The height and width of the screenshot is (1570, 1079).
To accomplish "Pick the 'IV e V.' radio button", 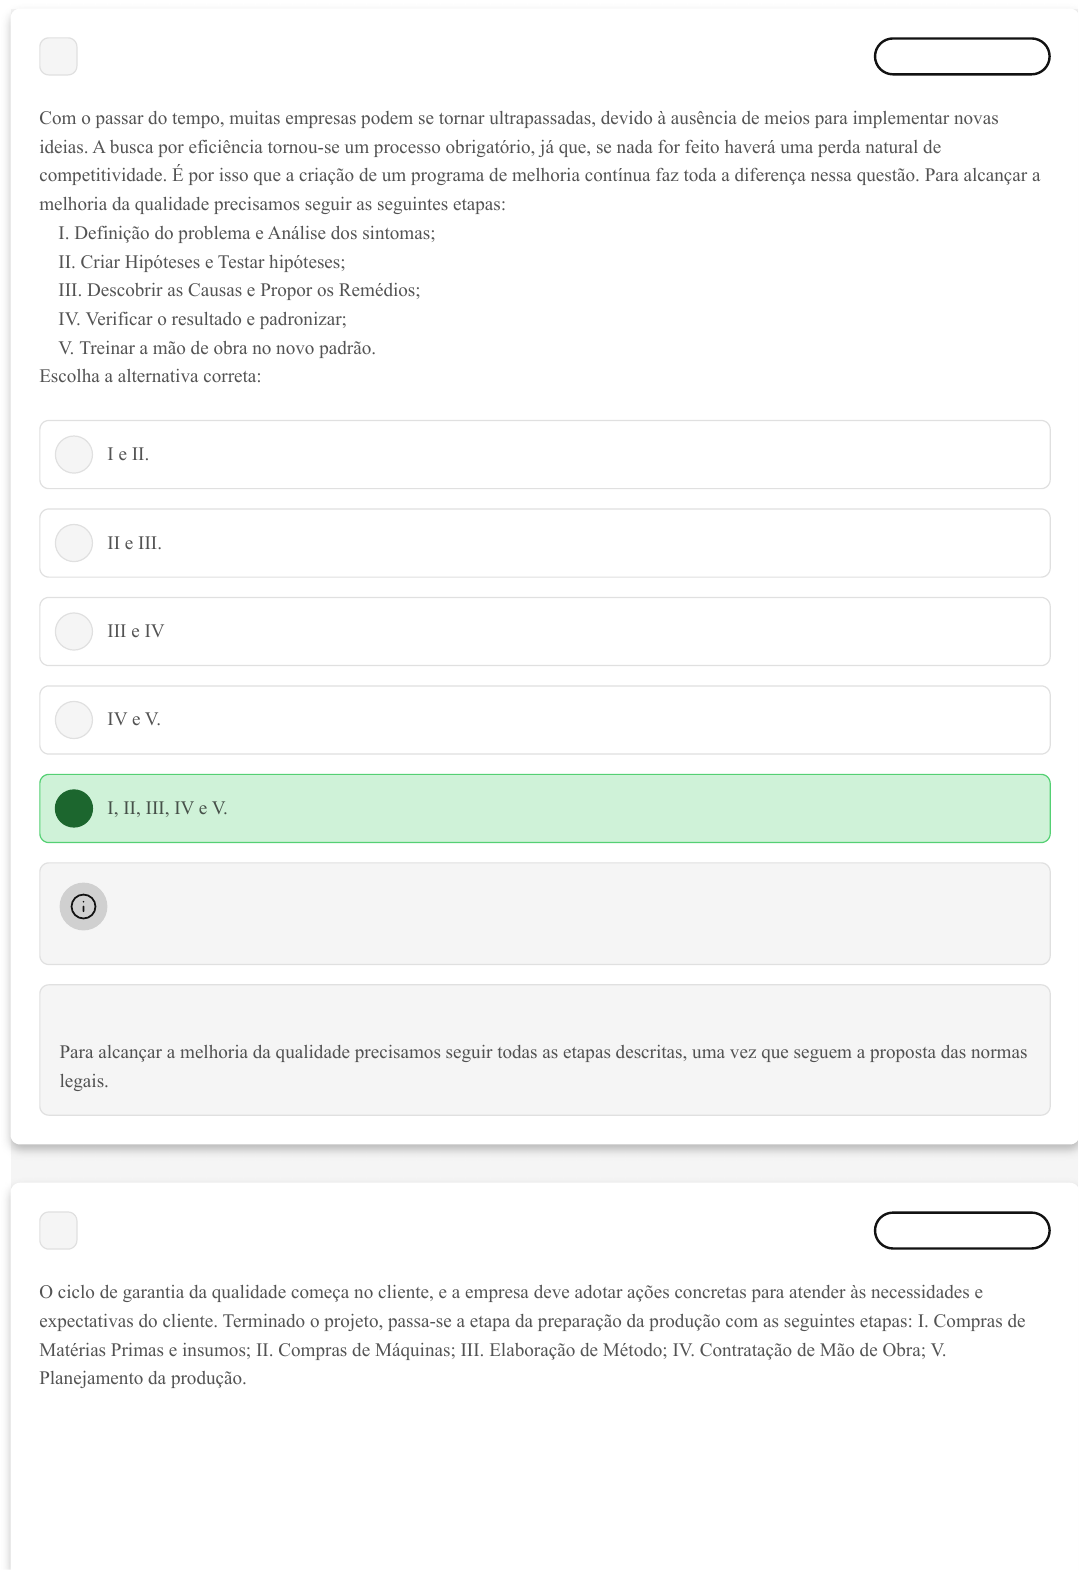I will tap(74, 720).
